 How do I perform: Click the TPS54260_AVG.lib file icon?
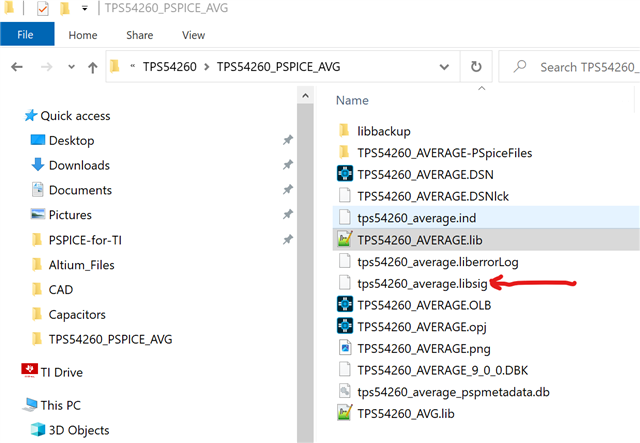[345, 413]
